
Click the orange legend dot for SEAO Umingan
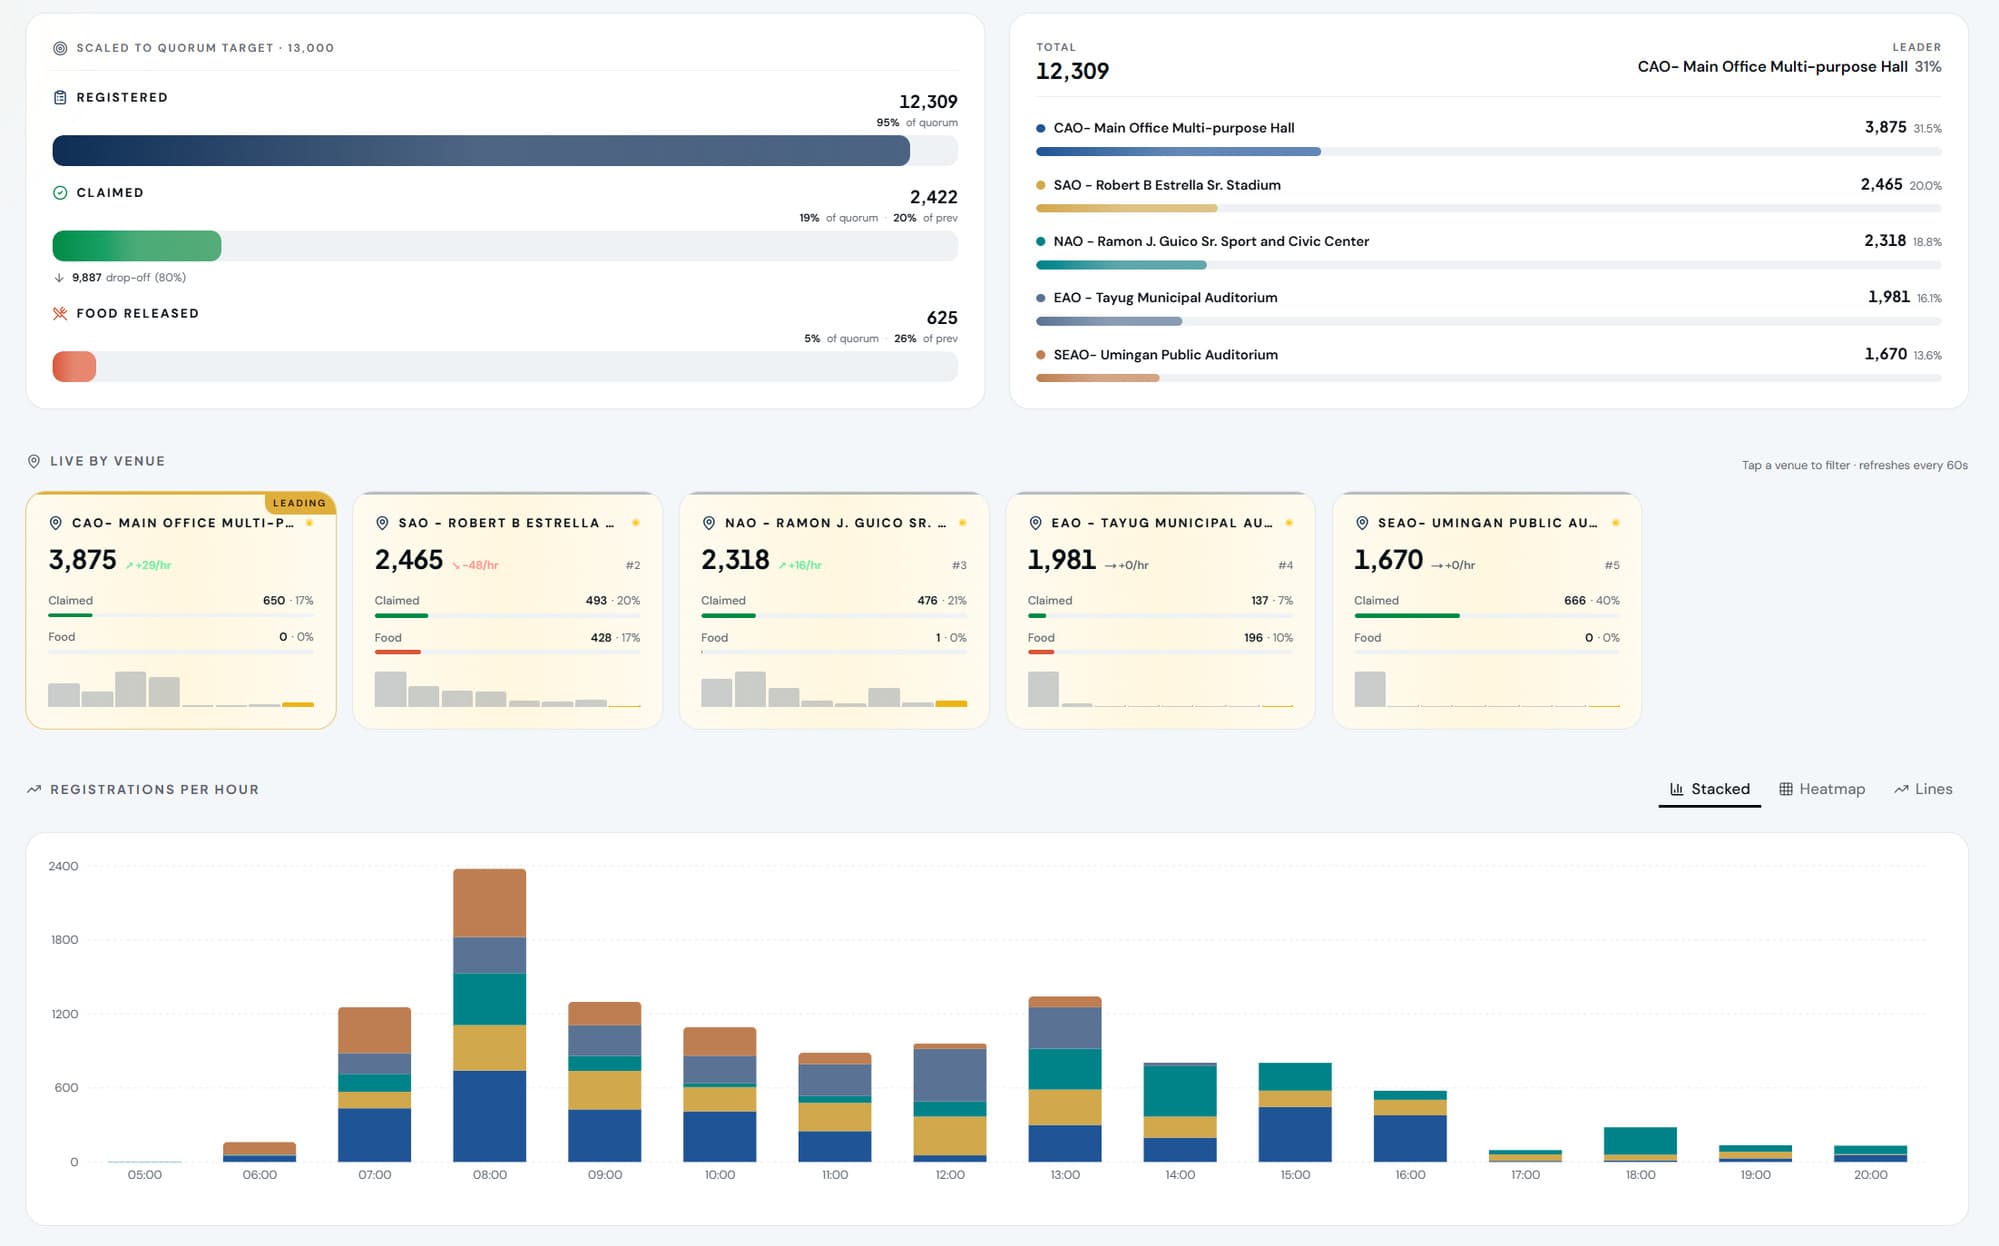pos(1041,355)
